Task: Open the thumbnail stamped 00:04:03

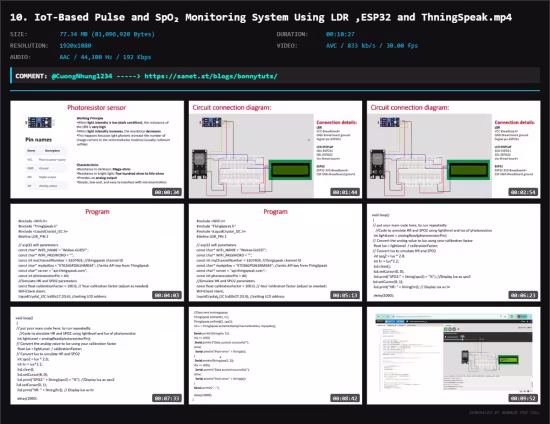Action: click(x=97, y=253)
